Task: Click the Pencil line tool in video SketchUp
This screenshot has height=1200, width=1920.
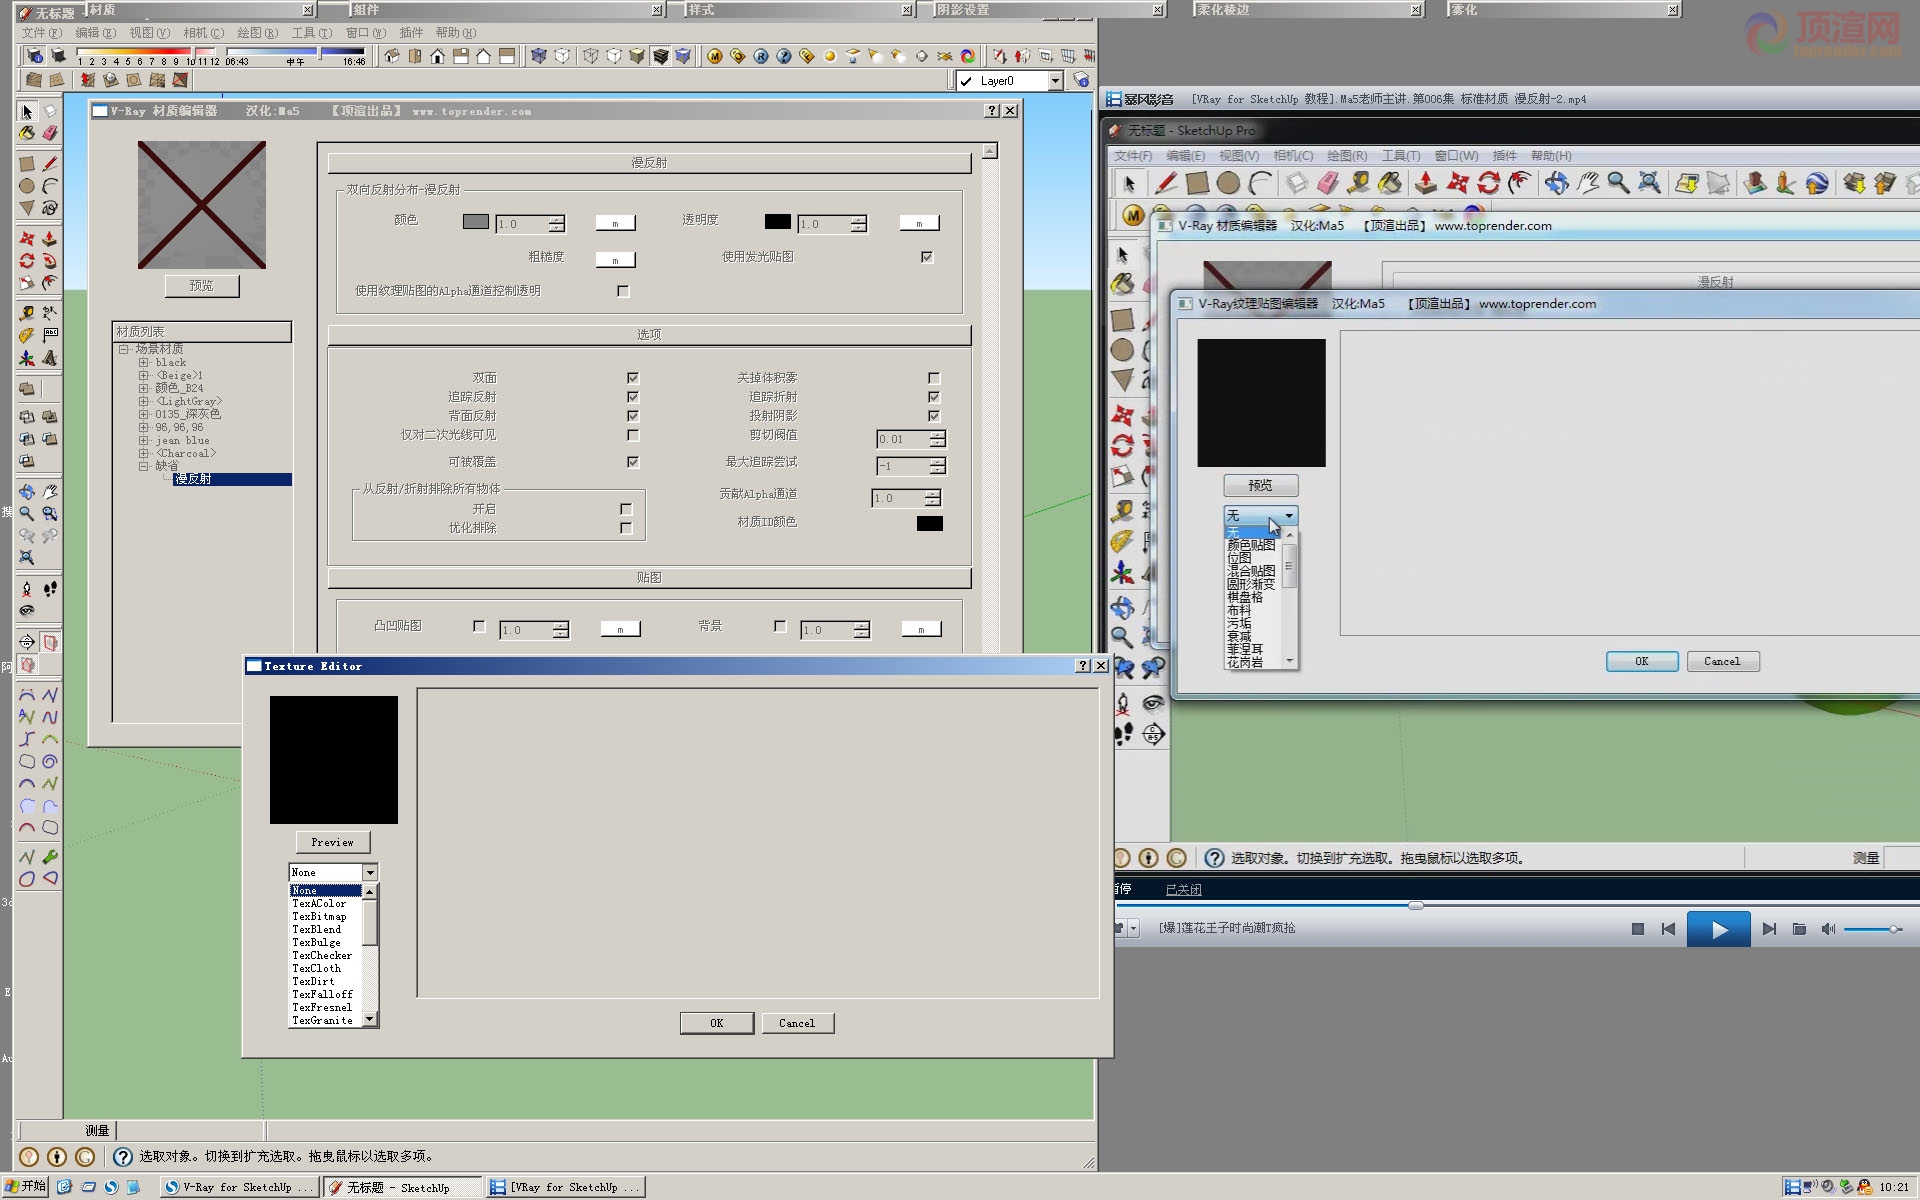Action: pyautogui.click(x=1165, y=183)
